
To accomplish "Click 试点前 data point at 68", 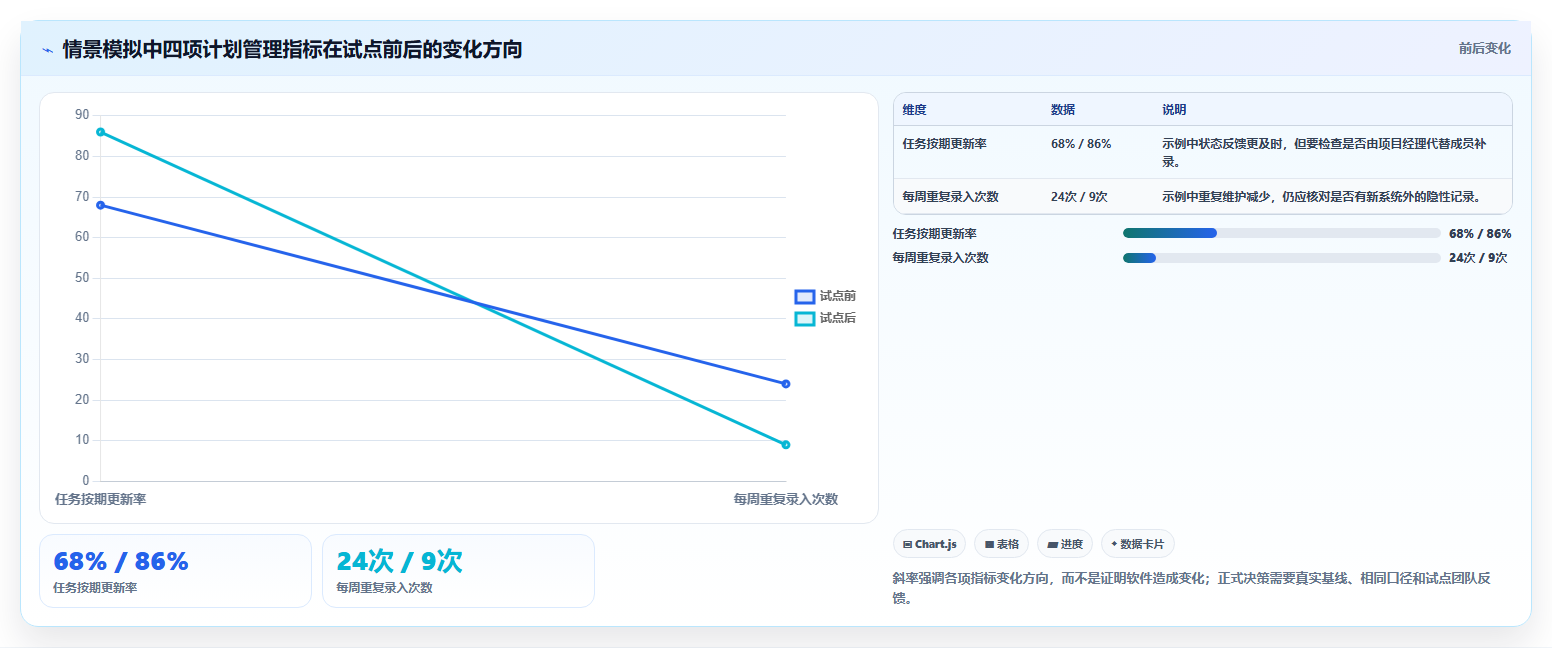I will [x=100, y=205].
